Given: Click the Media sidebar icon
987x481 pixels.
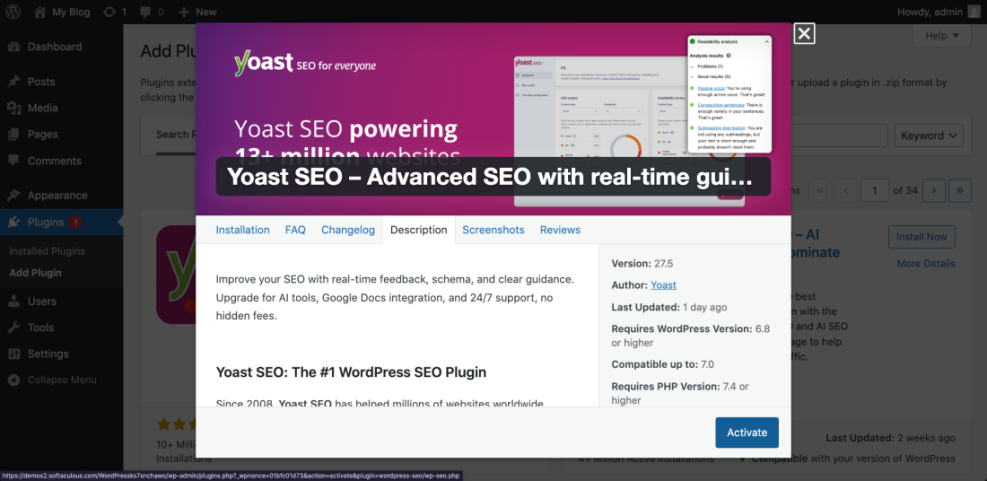Looking at the screenshot, I should 14,108.
